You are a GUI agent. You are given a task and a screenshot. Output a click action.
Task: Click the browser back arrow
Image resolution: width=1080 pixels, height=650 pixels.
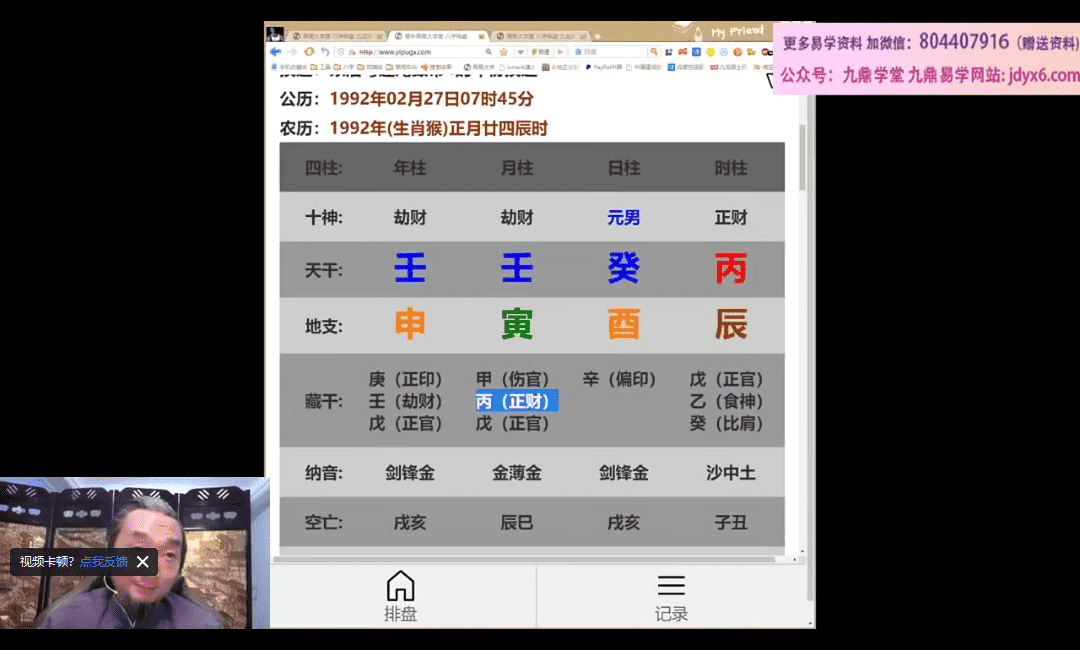coord(275,51)
